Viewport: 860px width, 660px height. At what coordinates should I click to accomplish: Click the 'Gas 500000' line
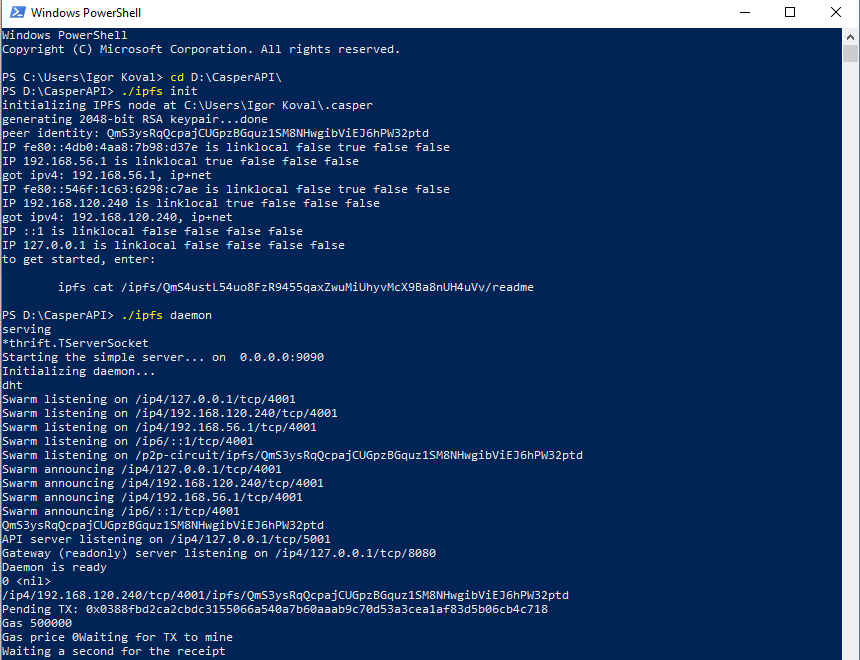pos(37,623)
